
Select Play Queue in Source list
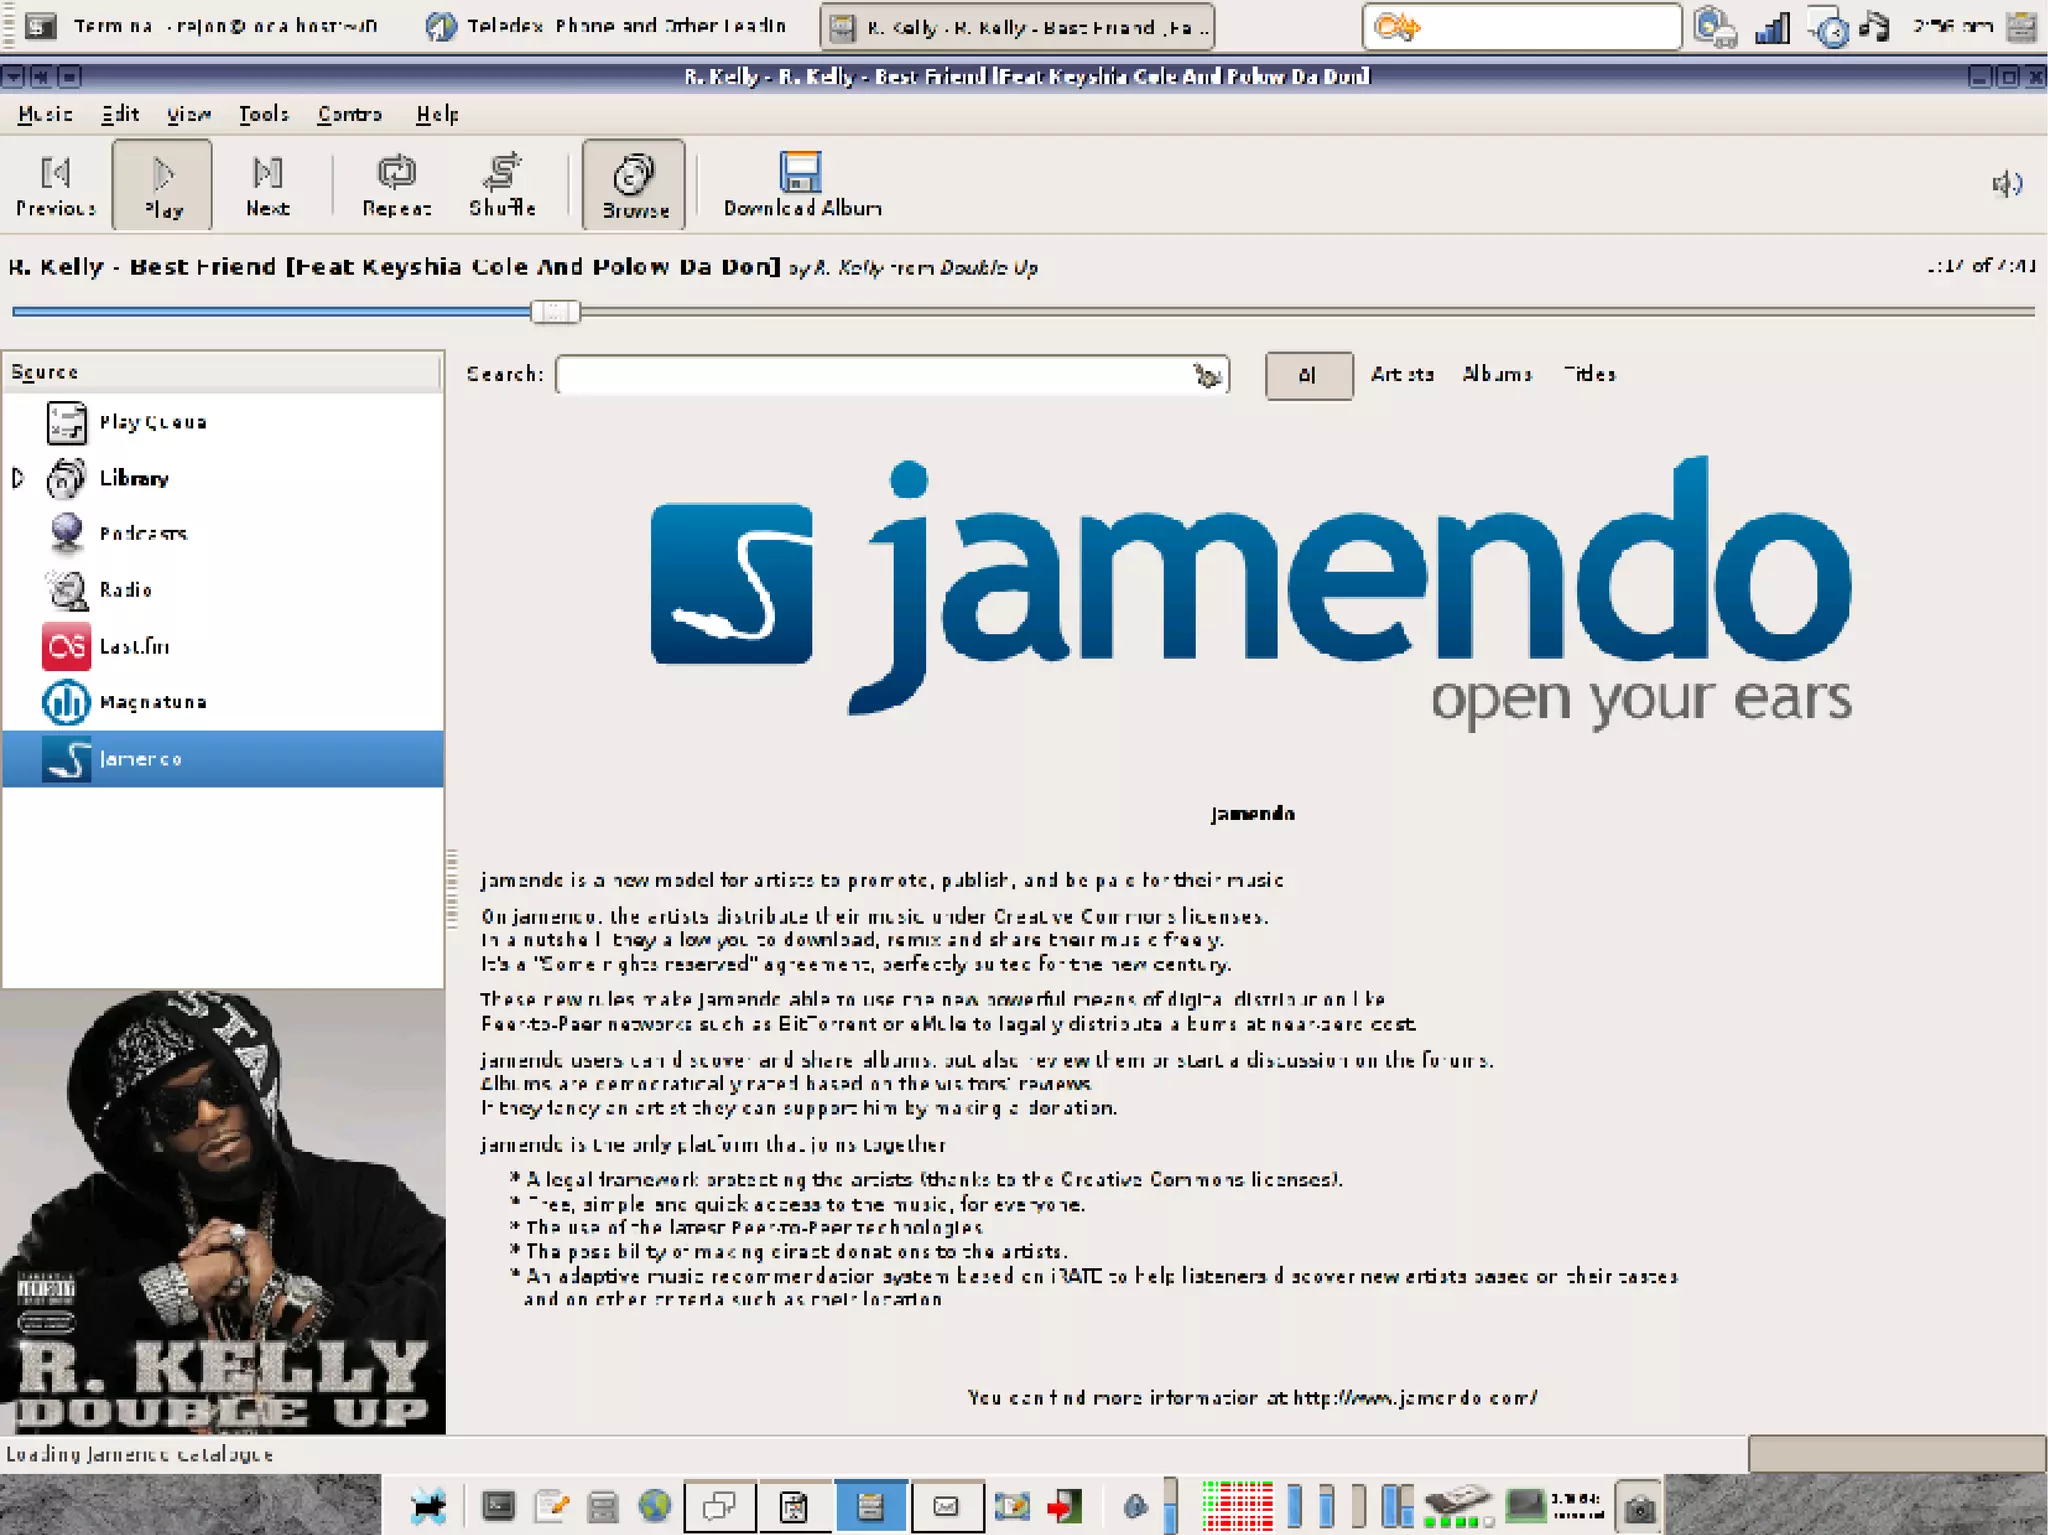[152, 423]
